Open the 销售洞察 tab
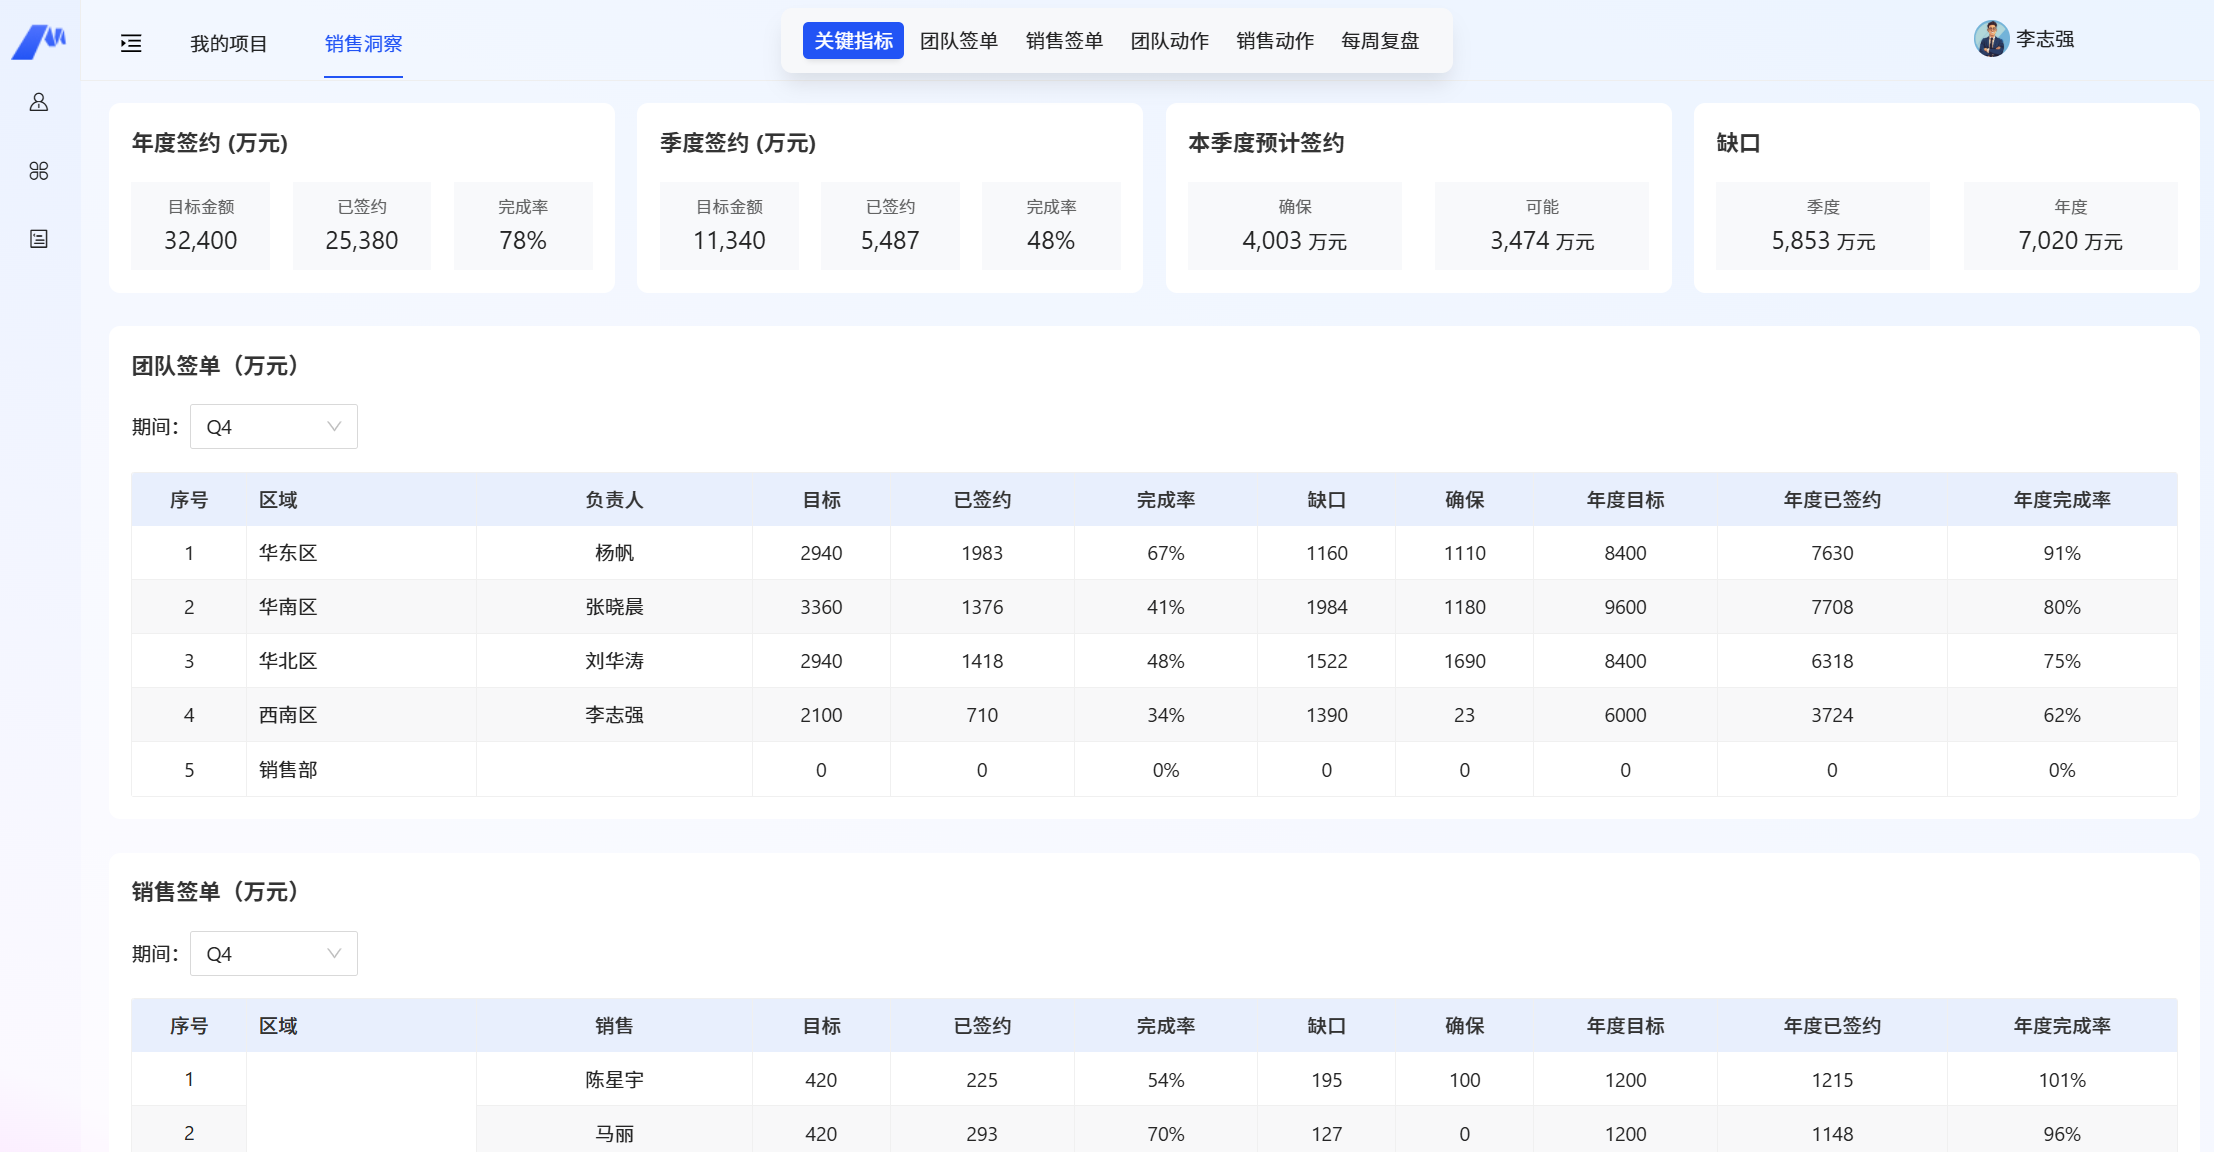This screenshot has width=2214, height=1152. tap(362, 44)
